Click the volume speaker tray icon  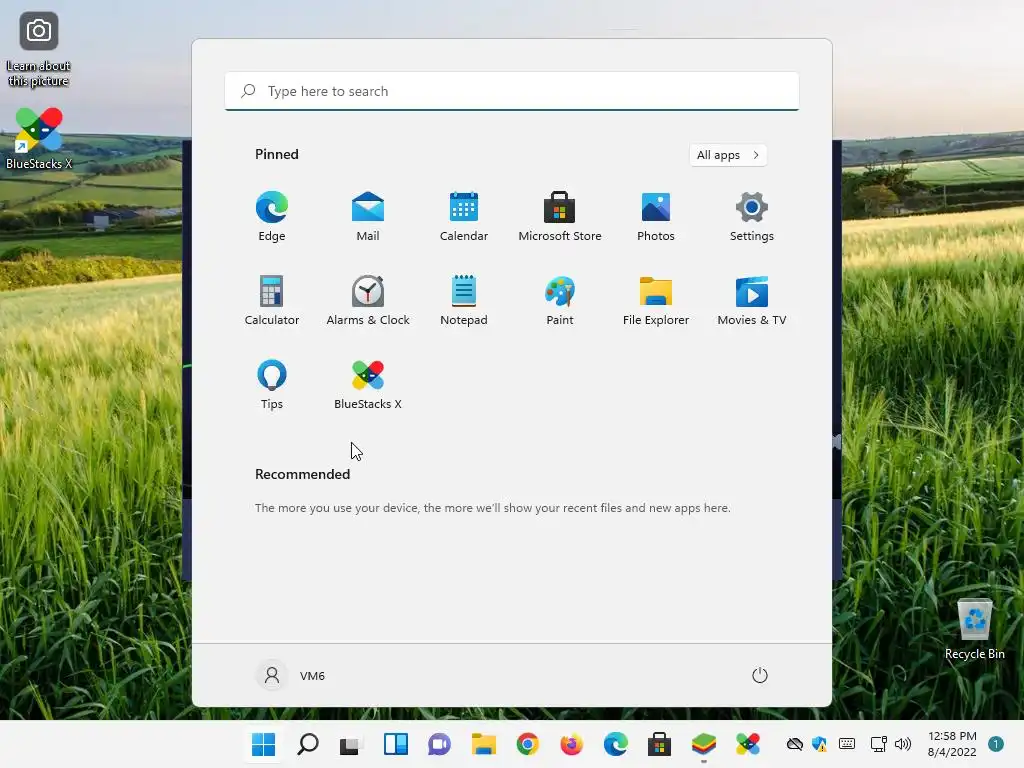coord(903,744)
